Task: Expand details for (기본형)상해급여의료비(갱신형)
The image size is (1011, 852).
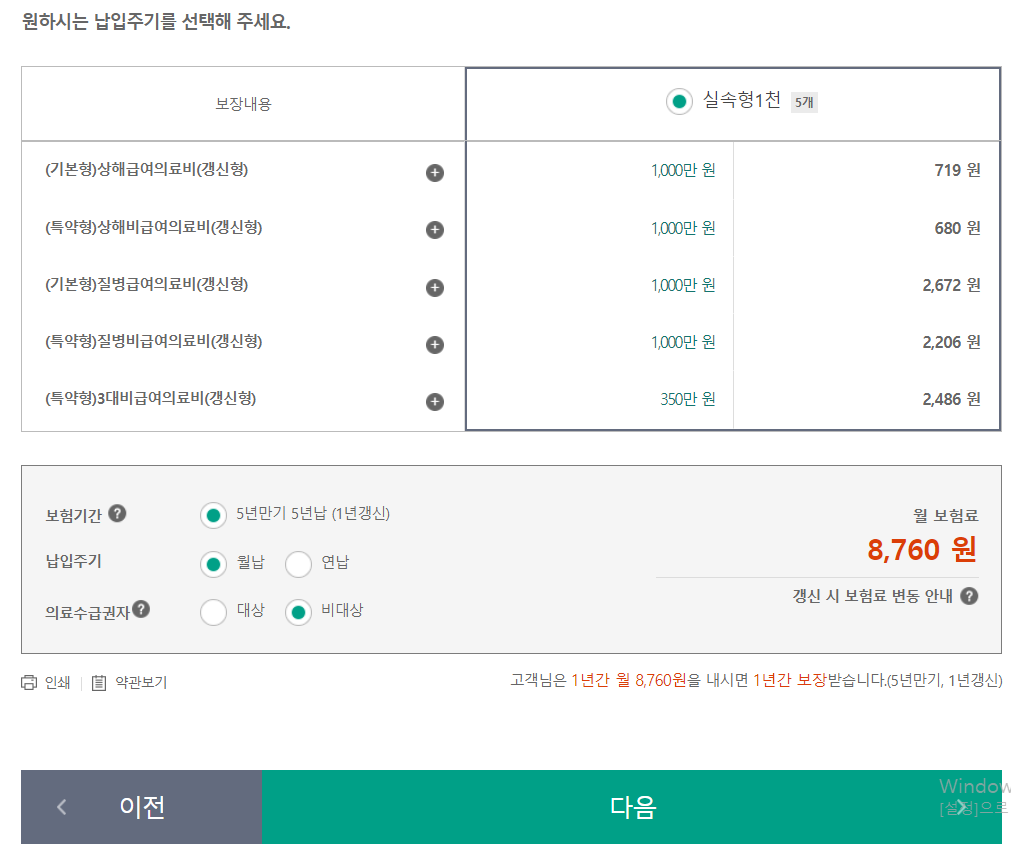Action: [x=434, y=172]
